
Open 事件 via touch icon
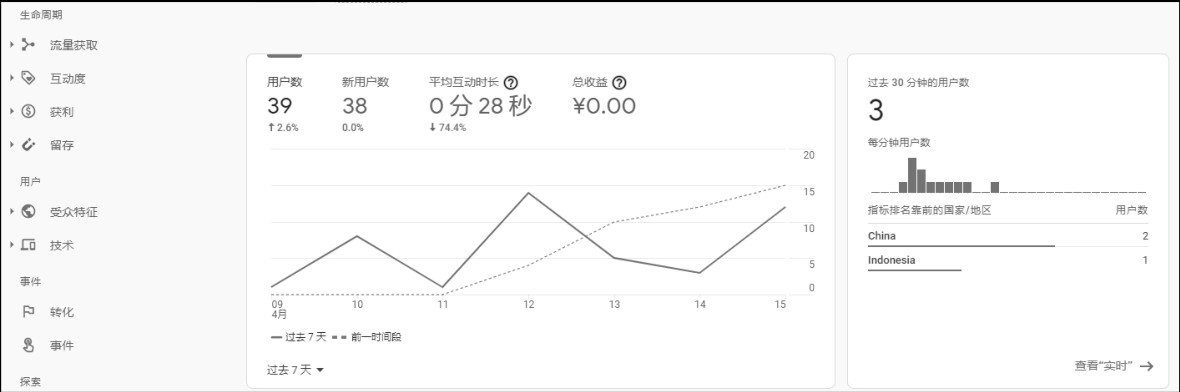pyautogui.click(x=29, y=345)
